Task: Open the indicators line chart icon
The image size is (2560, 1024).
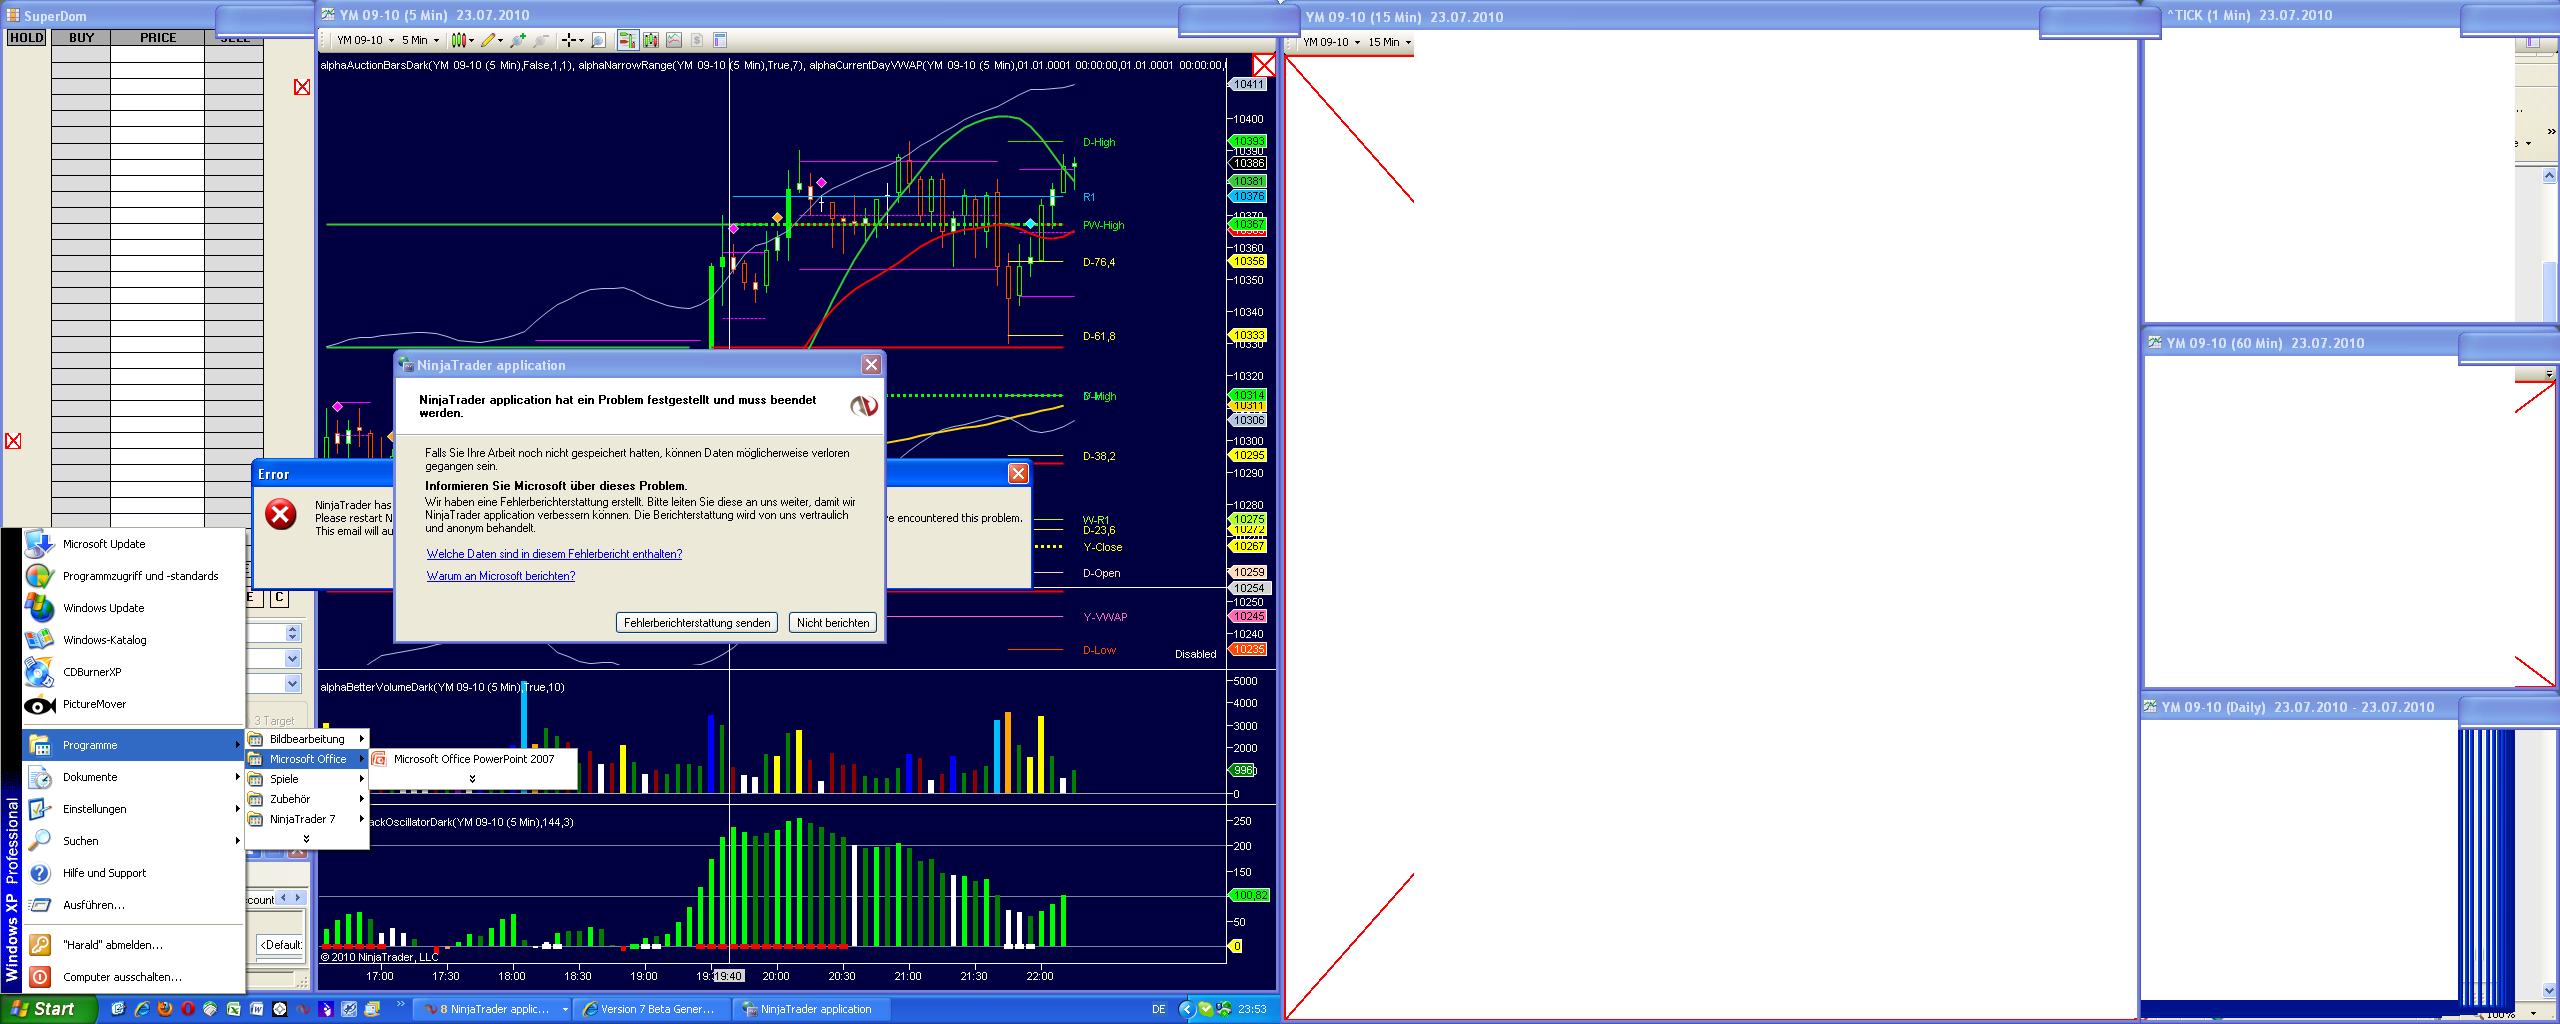Action: (x=674, y=40)
